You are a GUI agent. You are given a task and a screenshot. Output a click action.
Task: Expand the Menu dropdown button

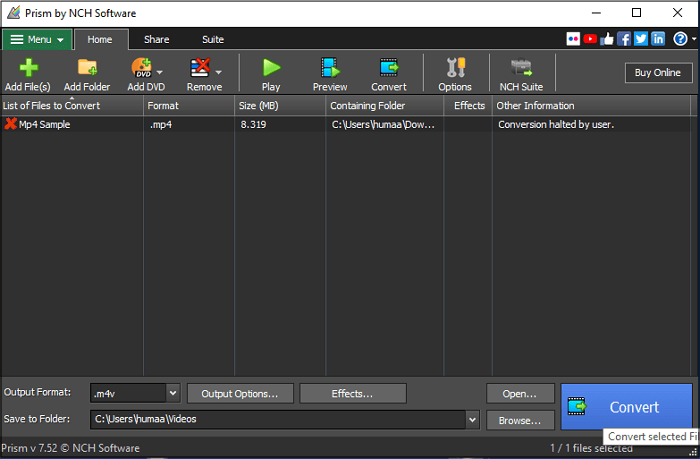pos(37,40)
